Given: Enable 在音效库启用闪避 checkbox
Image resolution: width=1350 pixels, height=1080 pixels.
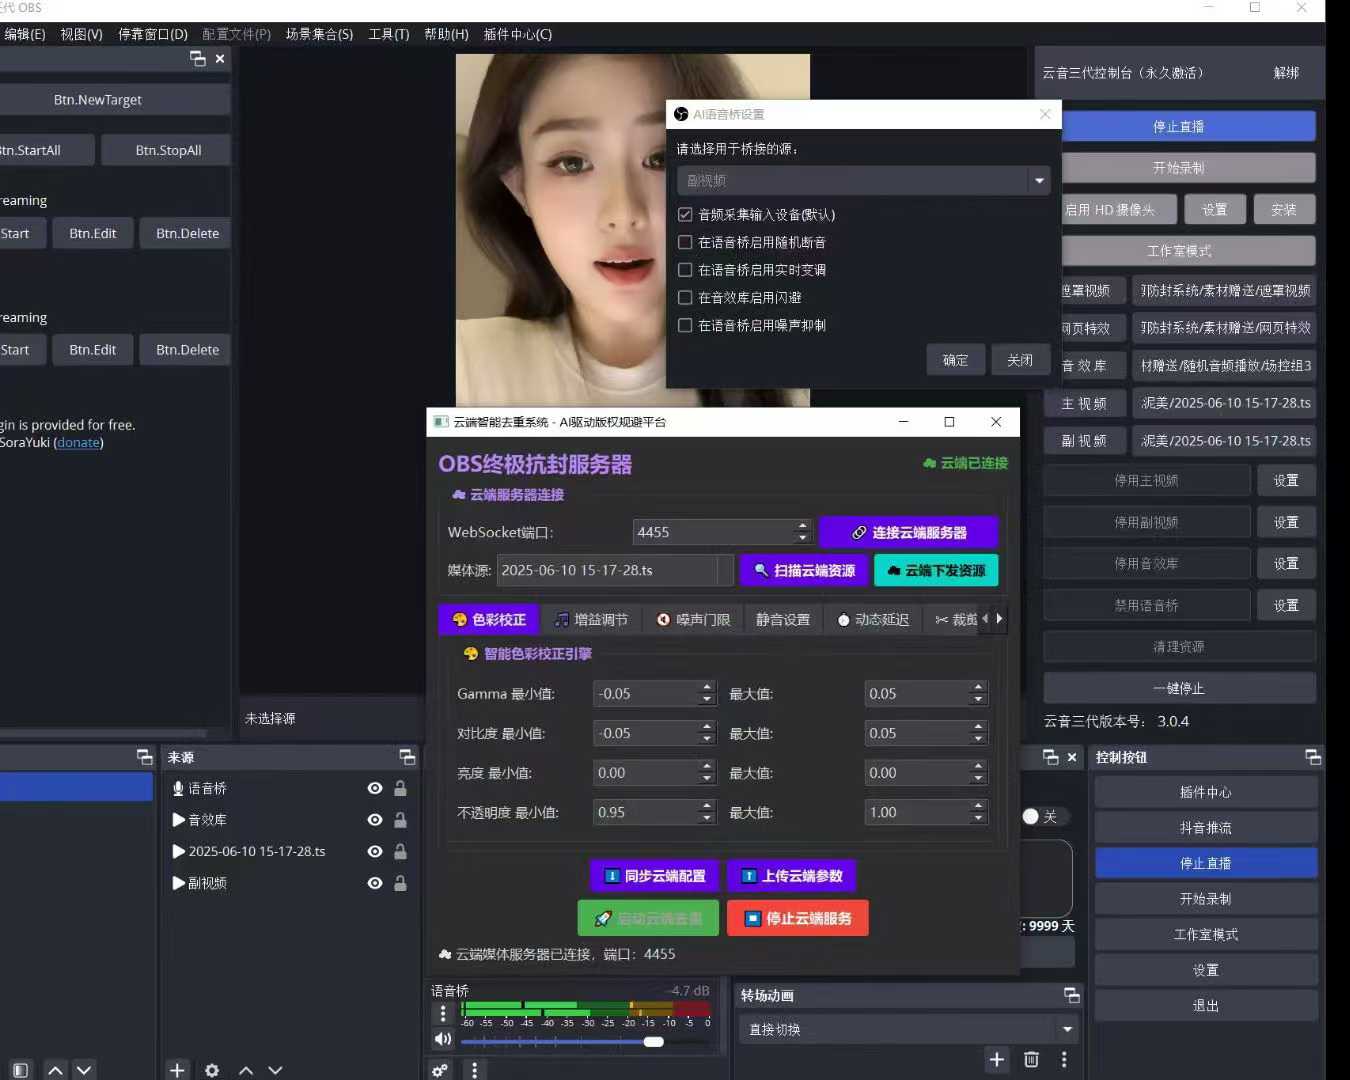Looking at the screenshot, I should pos(685,297).
